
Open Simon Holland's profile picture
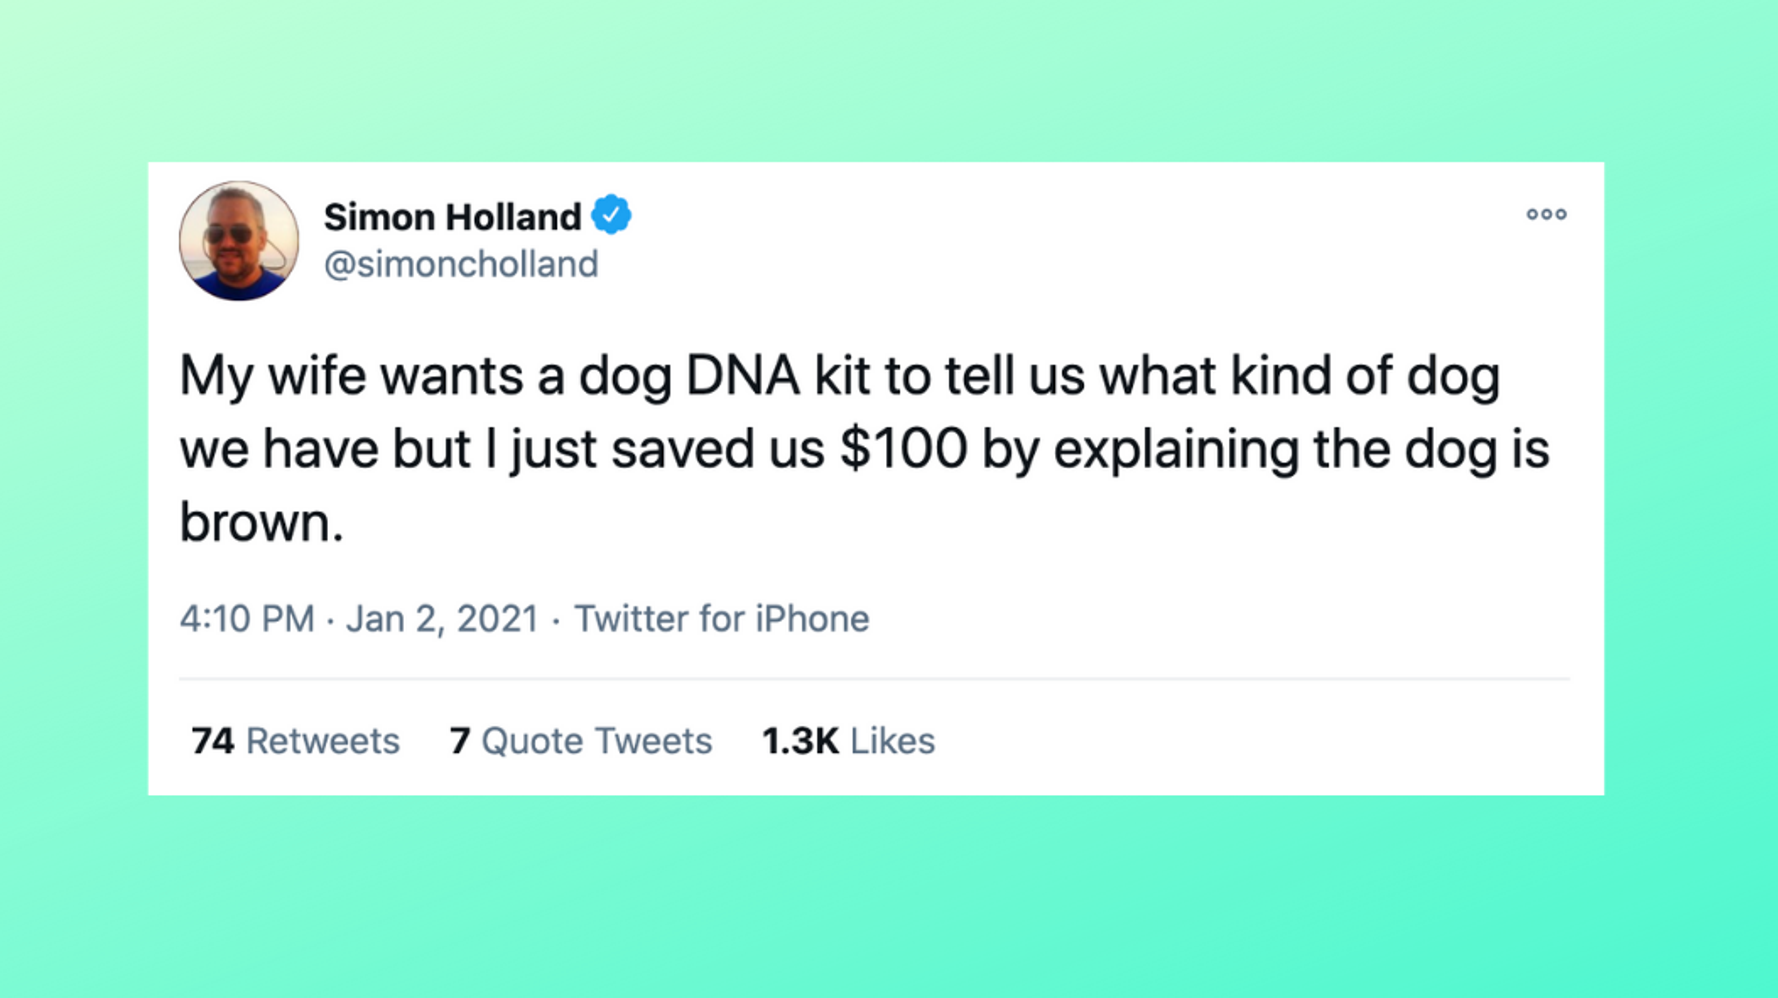[238, 241]
